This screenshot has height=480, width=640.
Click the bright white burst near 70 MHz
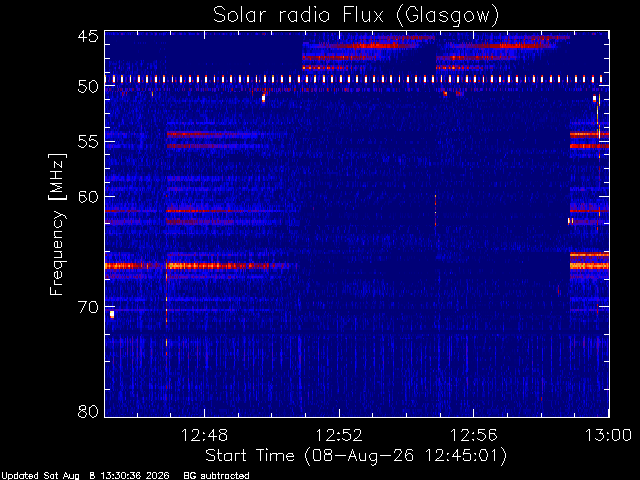(x=112, y=314)
